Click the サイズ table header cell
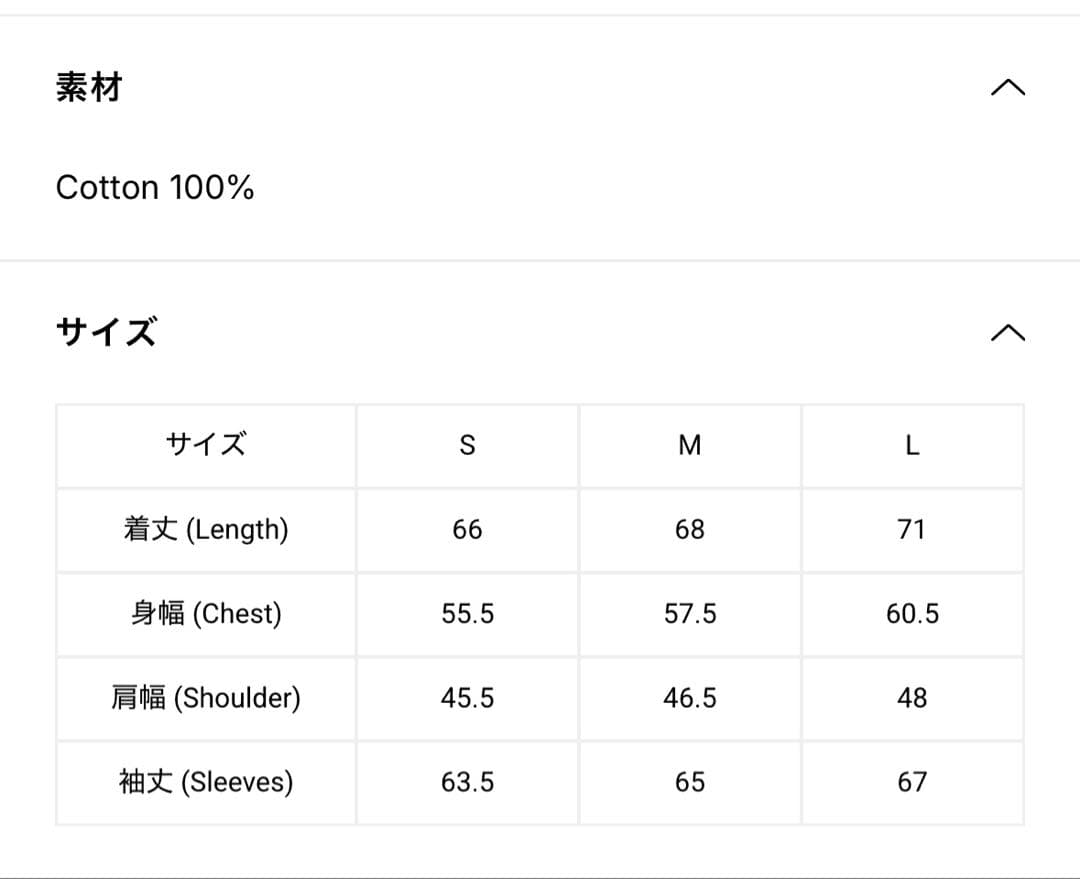1080x879 pixels. 206,445
